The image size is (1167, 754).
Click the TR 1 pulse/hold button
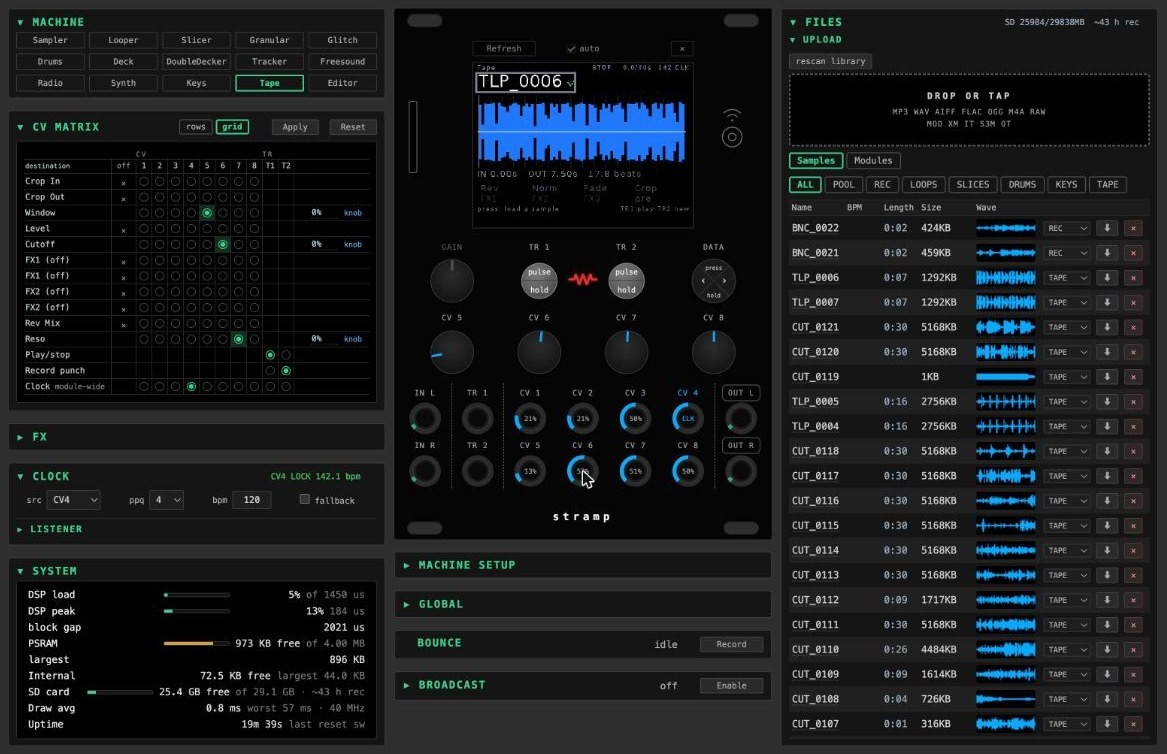[539, 281]
